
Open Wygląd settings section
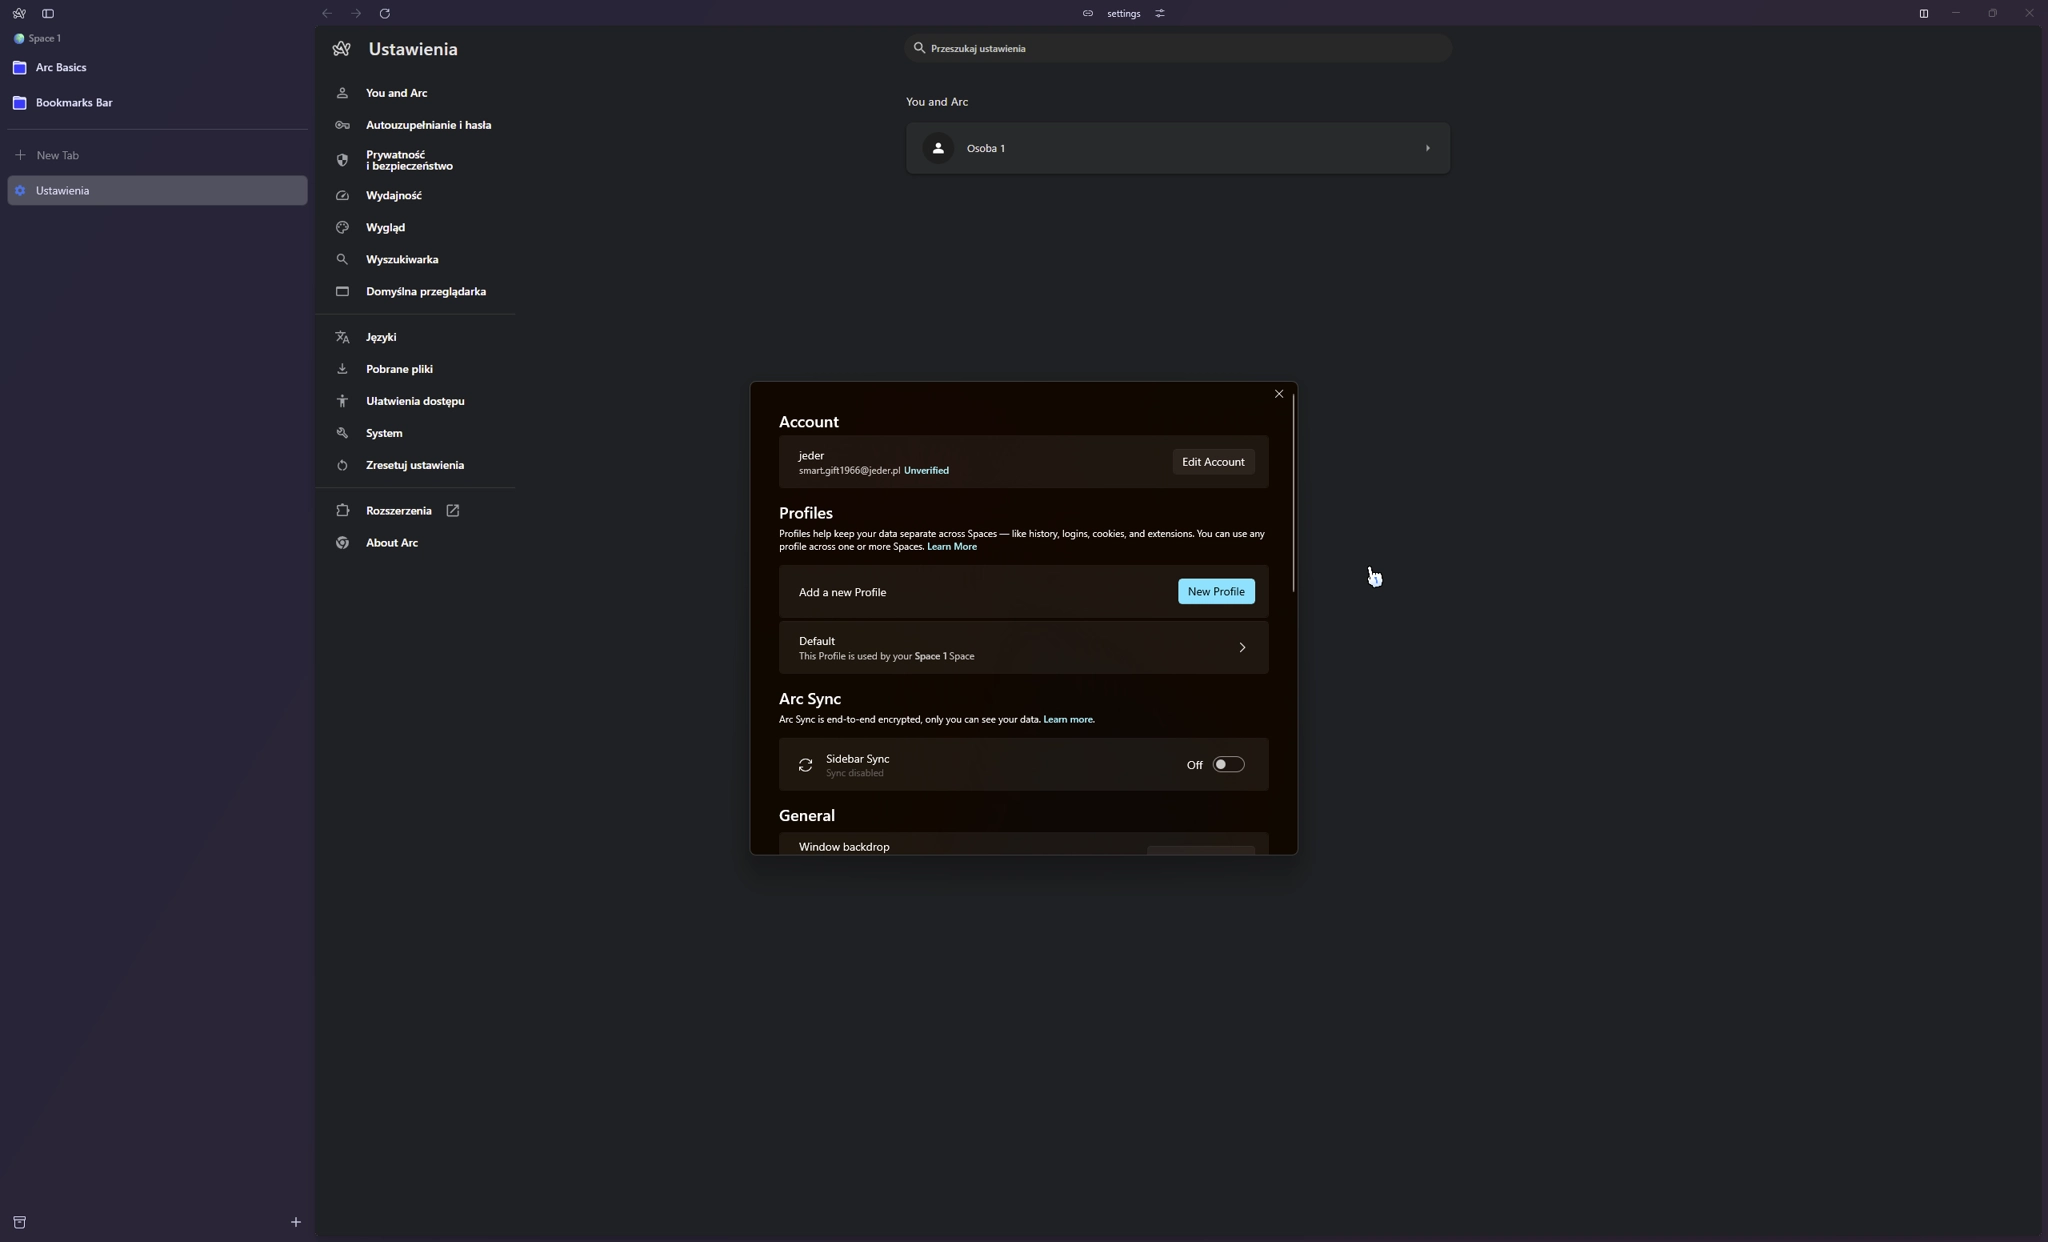pyautogui.click(x=385, y=228)
